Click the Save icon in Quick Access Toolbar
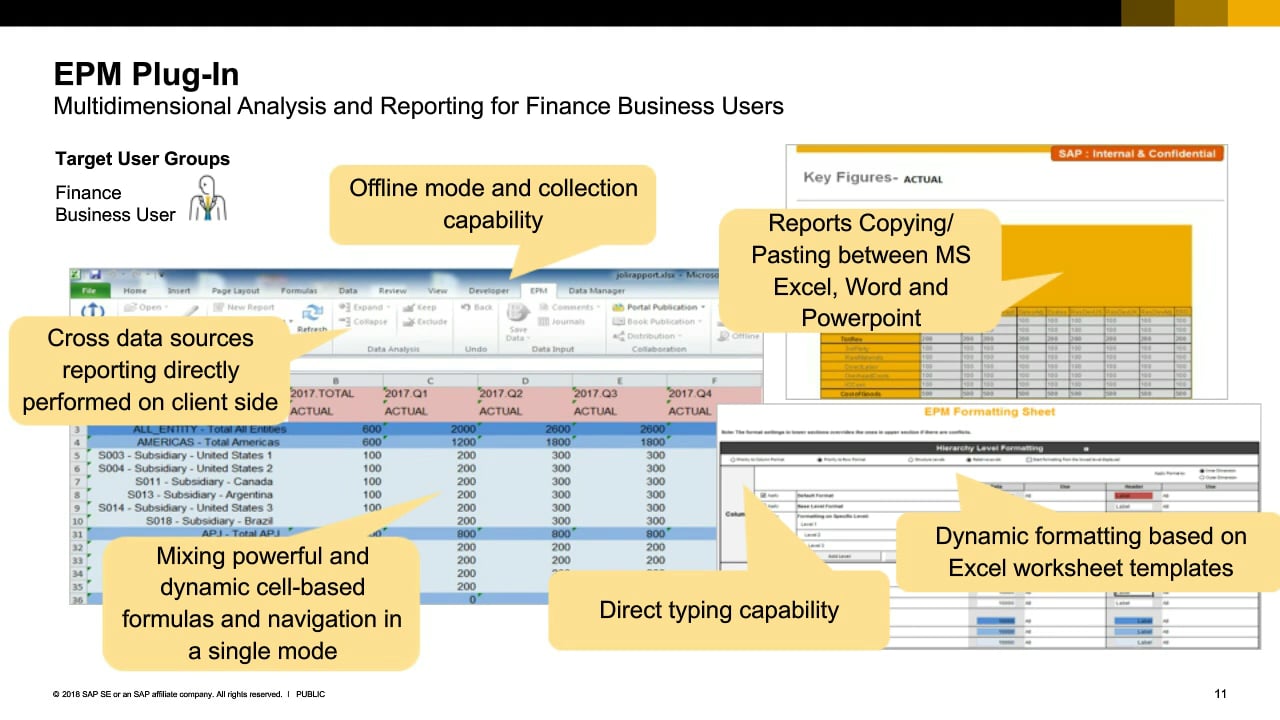 click(x=95, y=275)
